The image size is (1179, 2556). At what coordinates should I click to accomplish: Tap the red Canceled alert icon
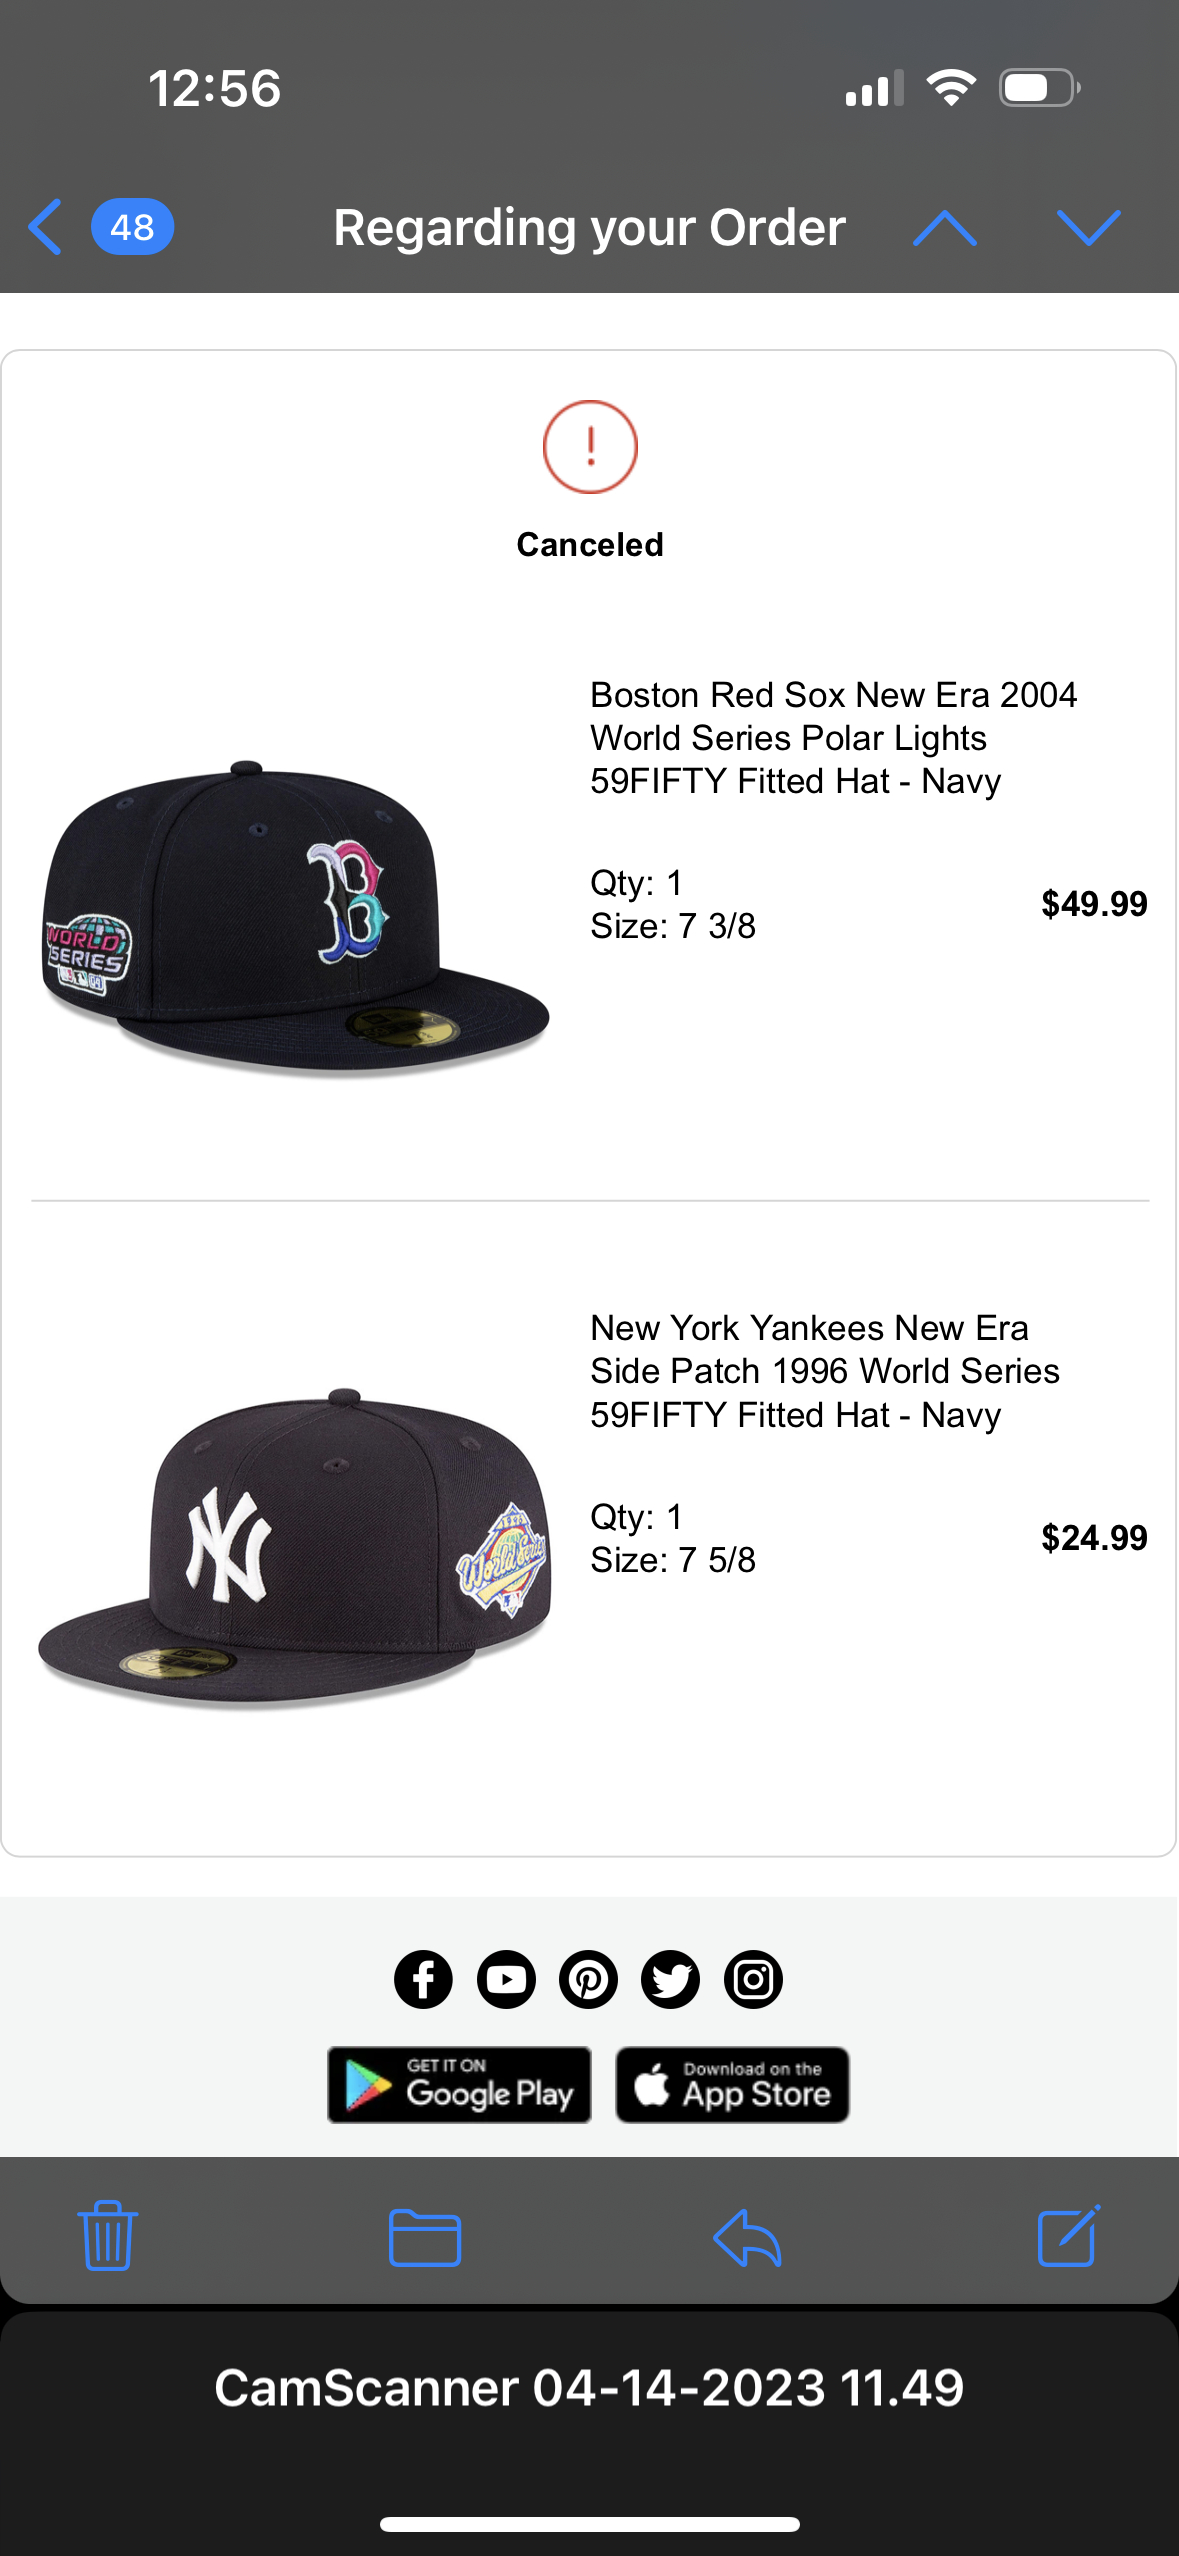(590, 447)
